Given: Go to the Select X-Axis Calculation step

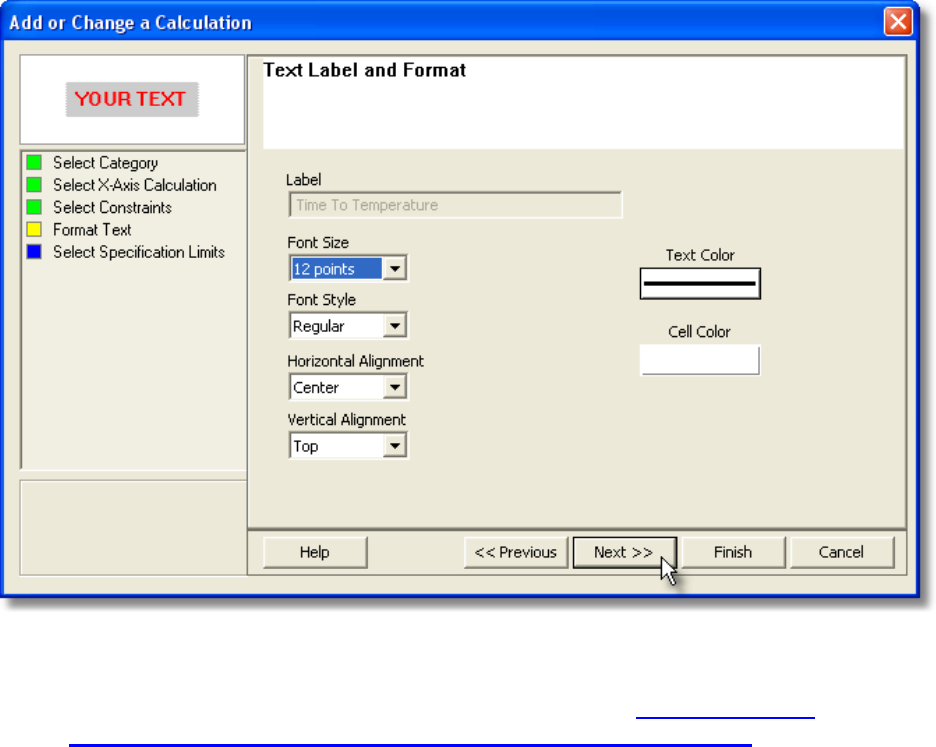Looking at the screenshot, I should point(135,185).
